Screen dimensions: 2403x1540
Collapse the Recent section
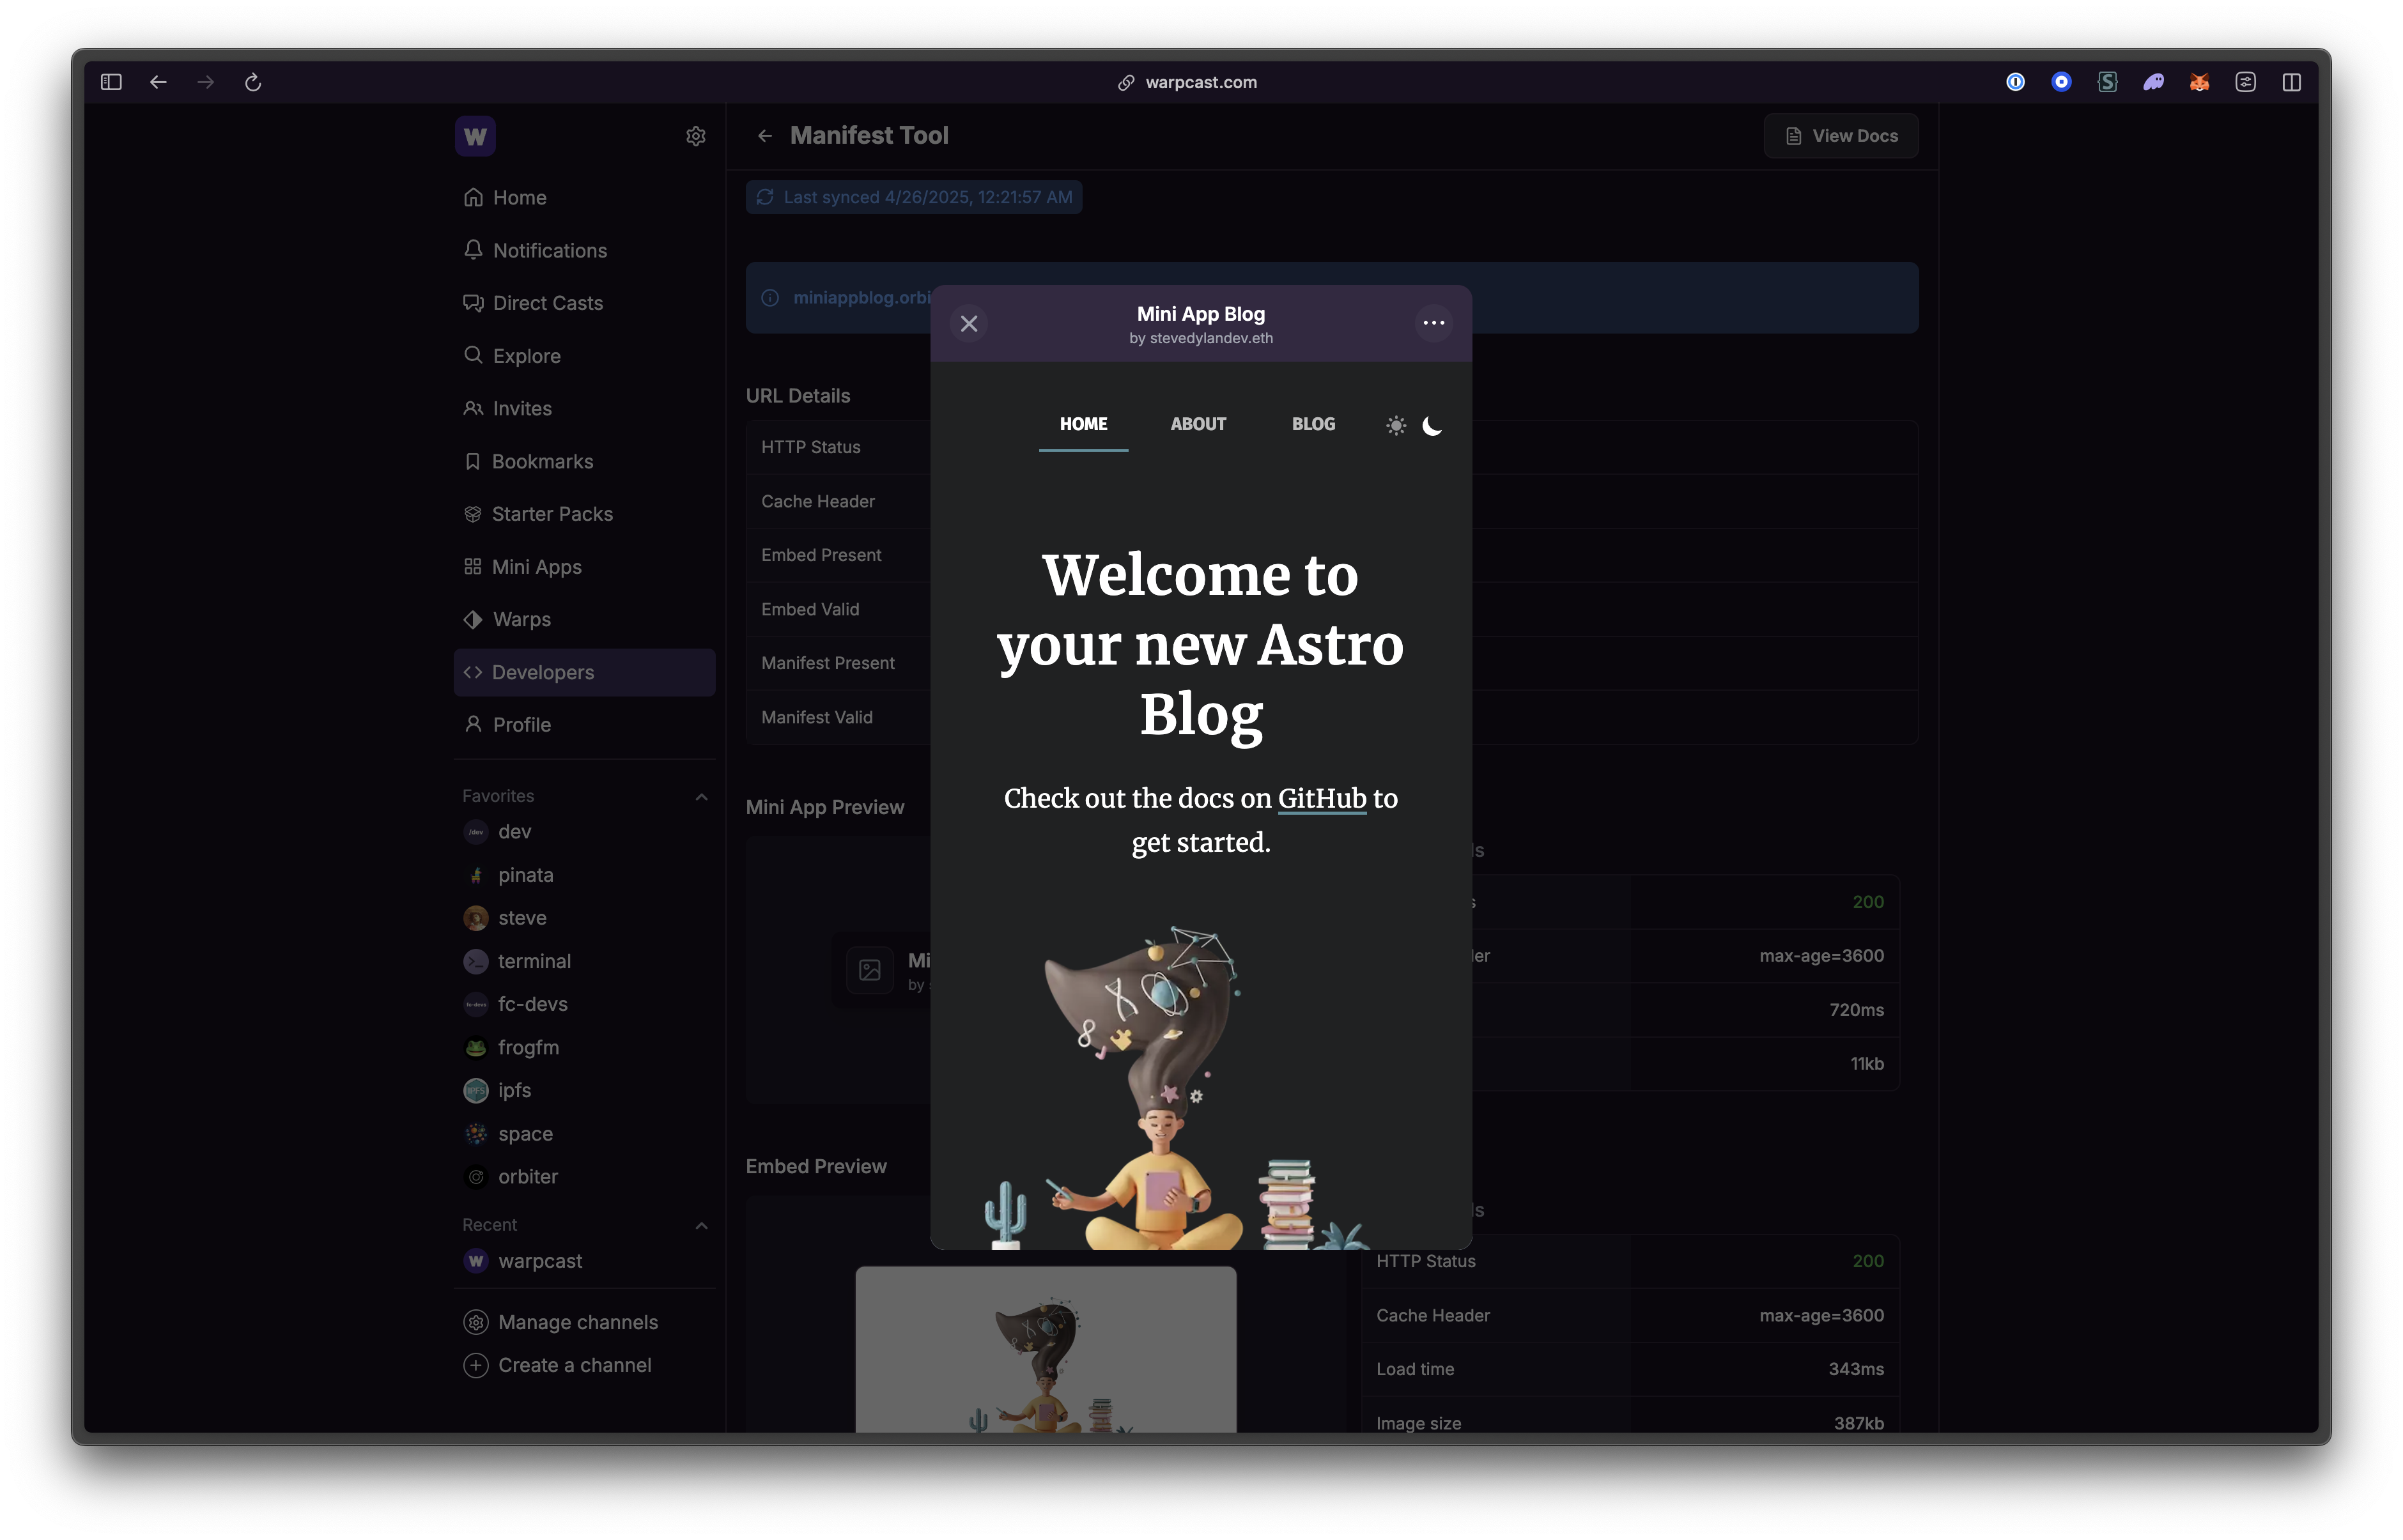tap(701, 1226)
